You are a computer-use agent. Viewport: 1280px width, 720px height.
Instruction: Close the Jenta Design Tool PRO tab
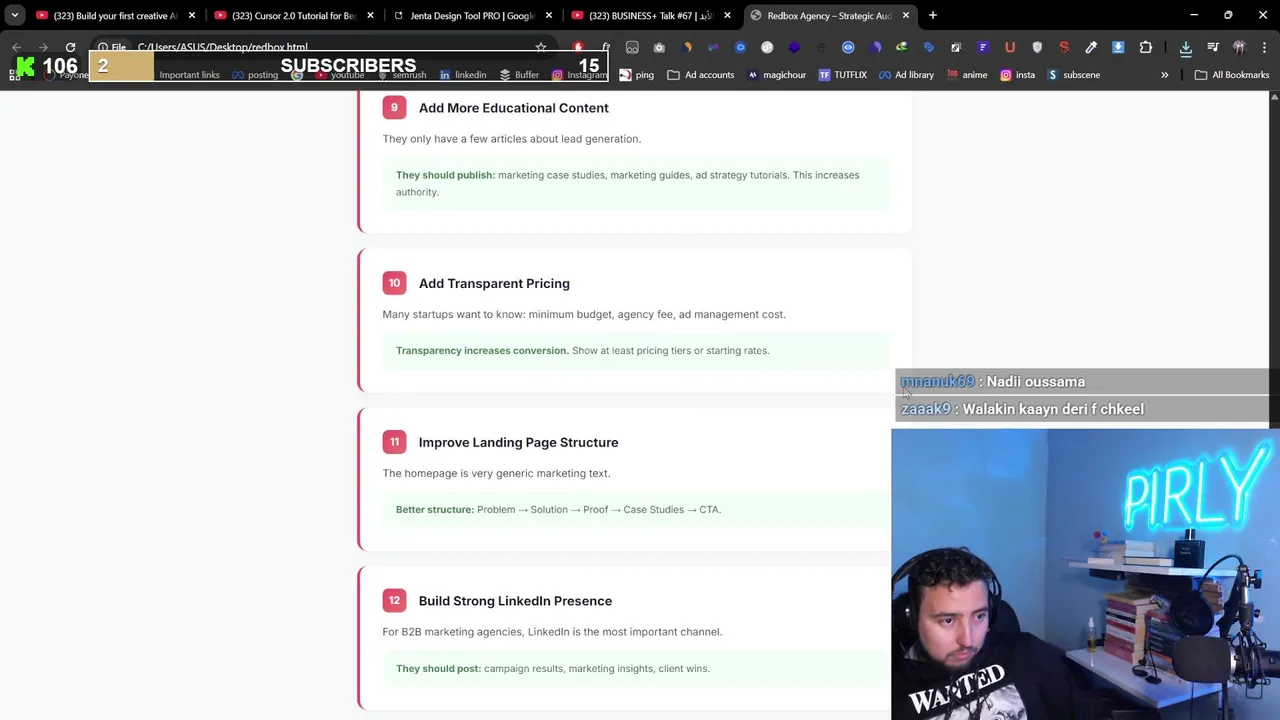(x=549, y=15)
